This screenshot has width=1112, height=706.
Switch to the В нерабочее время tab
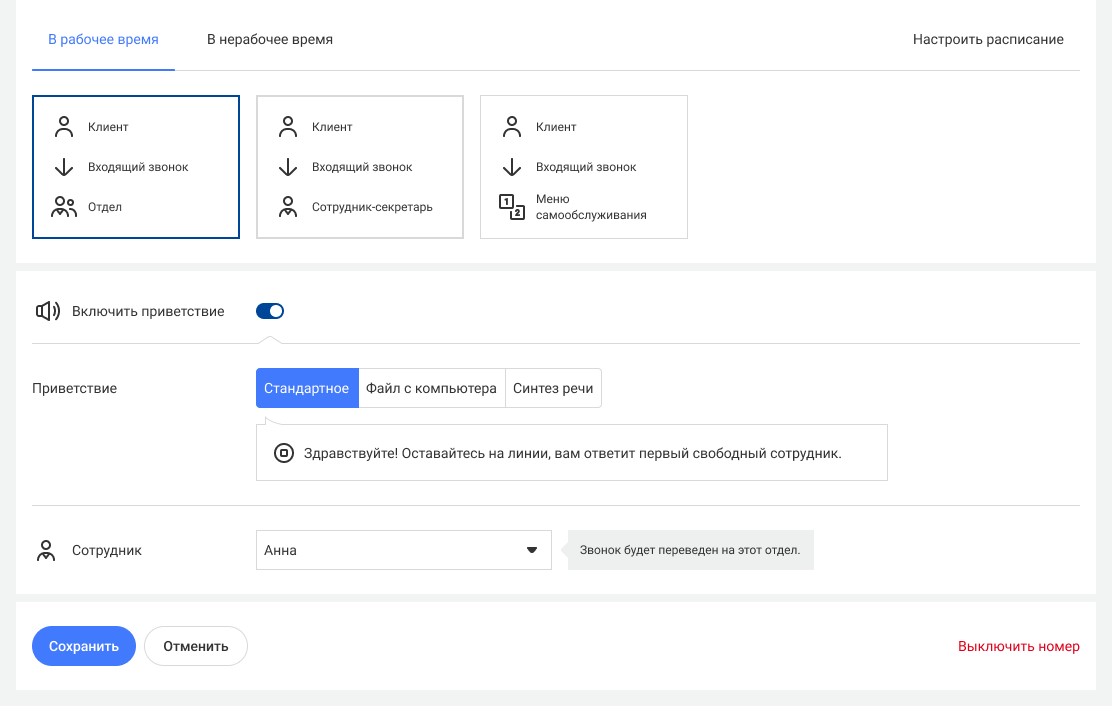point(269,40)
